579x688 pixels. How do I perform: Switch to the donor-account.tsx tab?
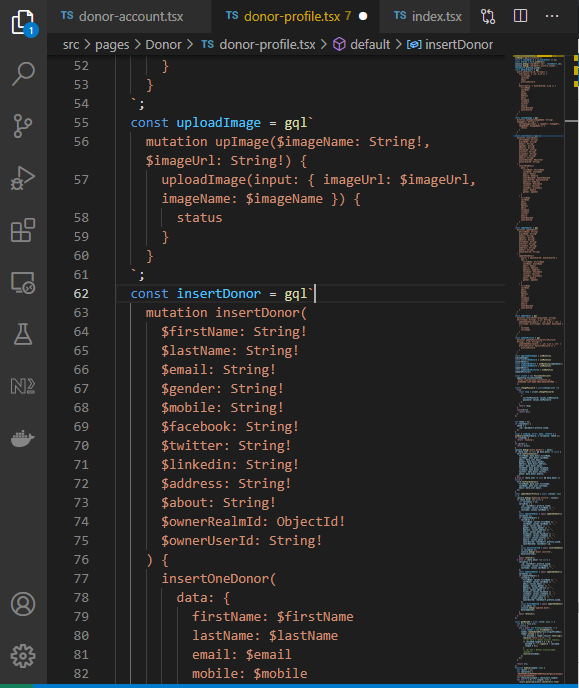click(122, 17)
